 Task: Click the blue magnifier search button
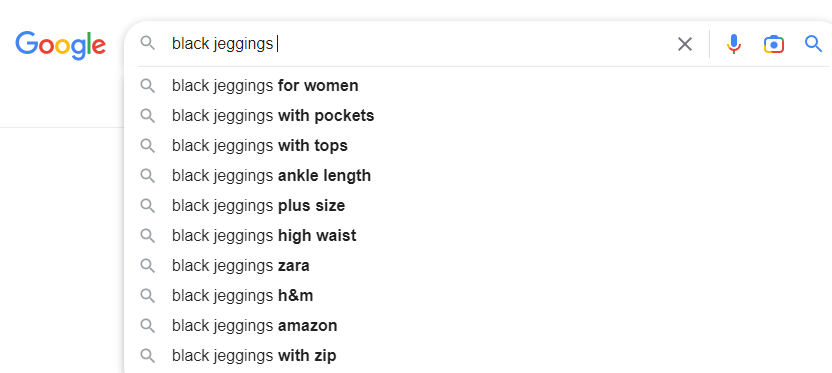[813, 44]
